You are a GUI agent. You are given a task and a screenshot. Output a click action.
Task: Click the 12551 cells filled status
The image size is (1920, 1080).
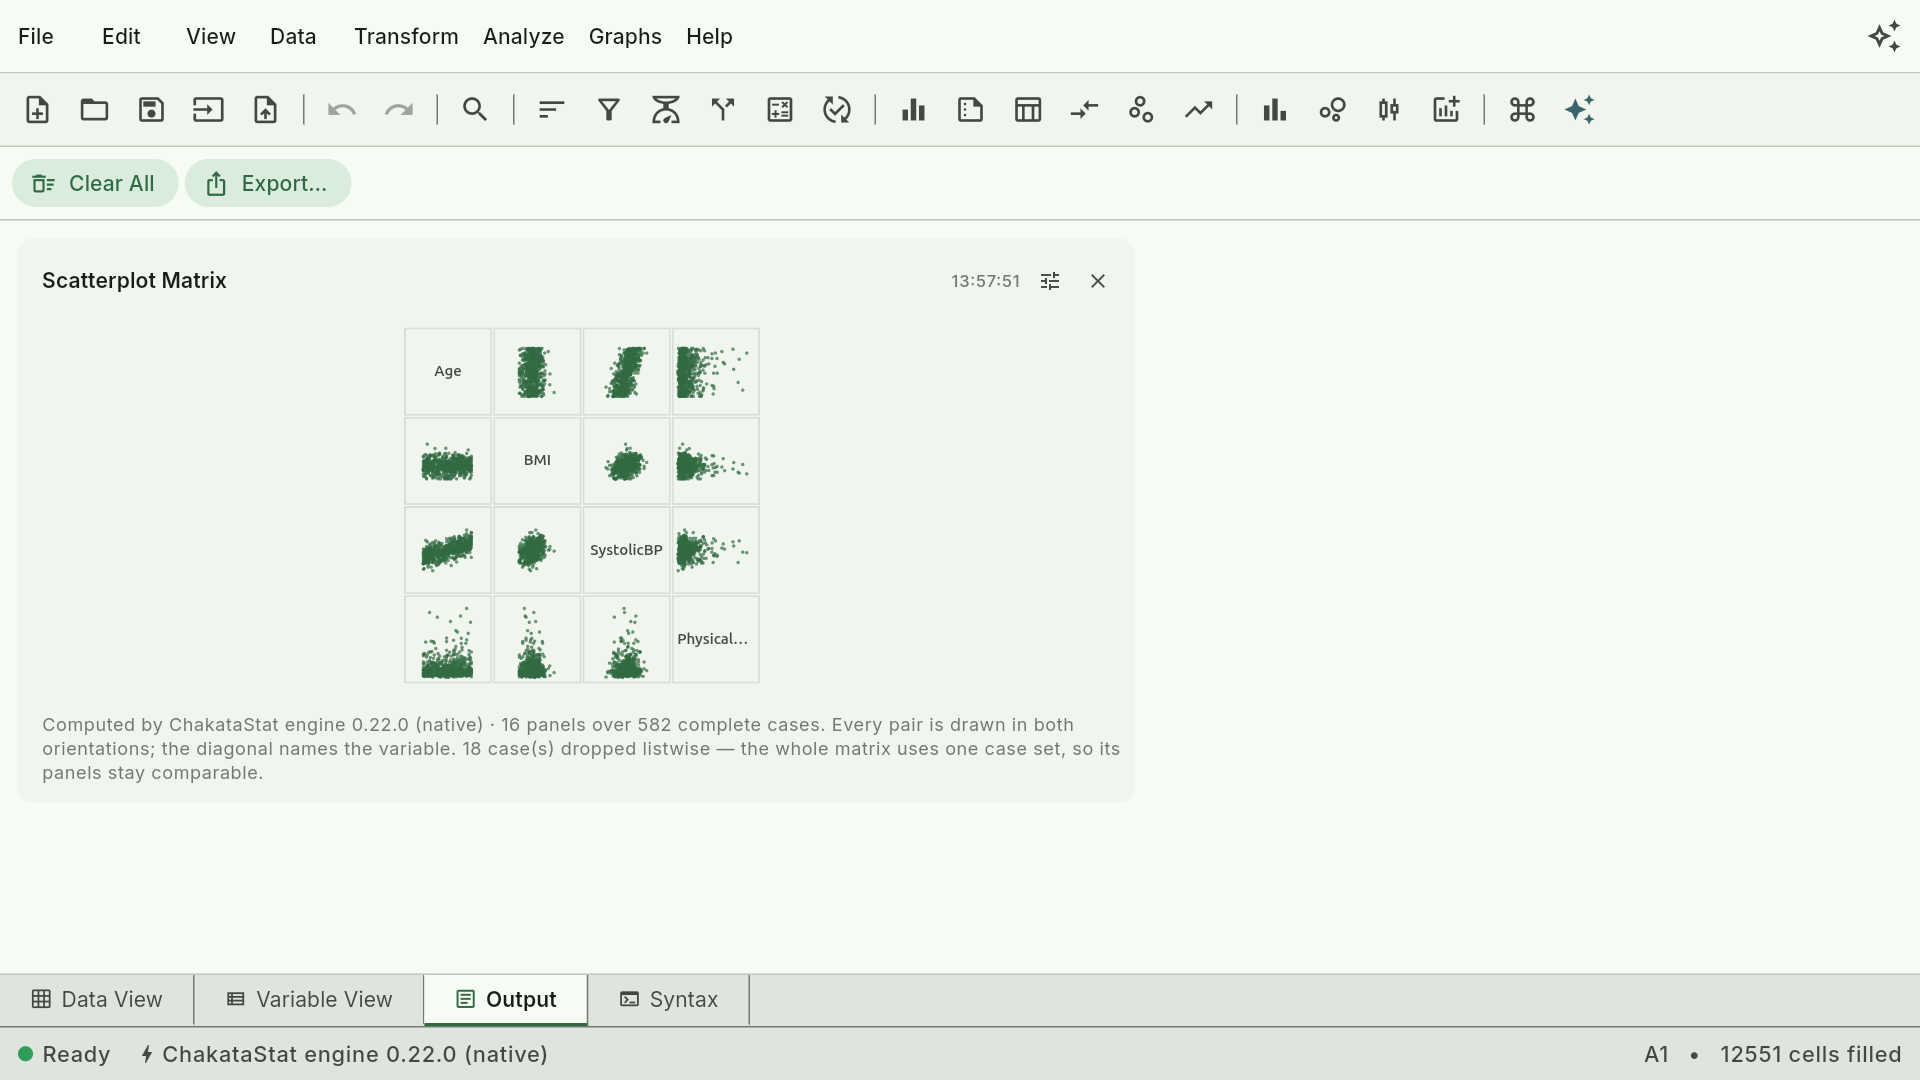pos(1810,1054)
